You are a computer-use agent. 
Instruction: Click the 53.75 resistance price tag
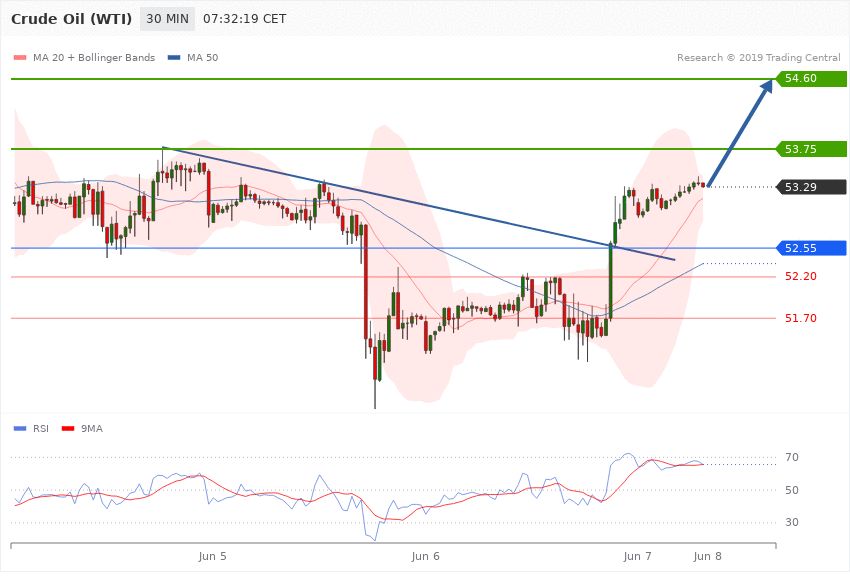(x=812, y=149)
